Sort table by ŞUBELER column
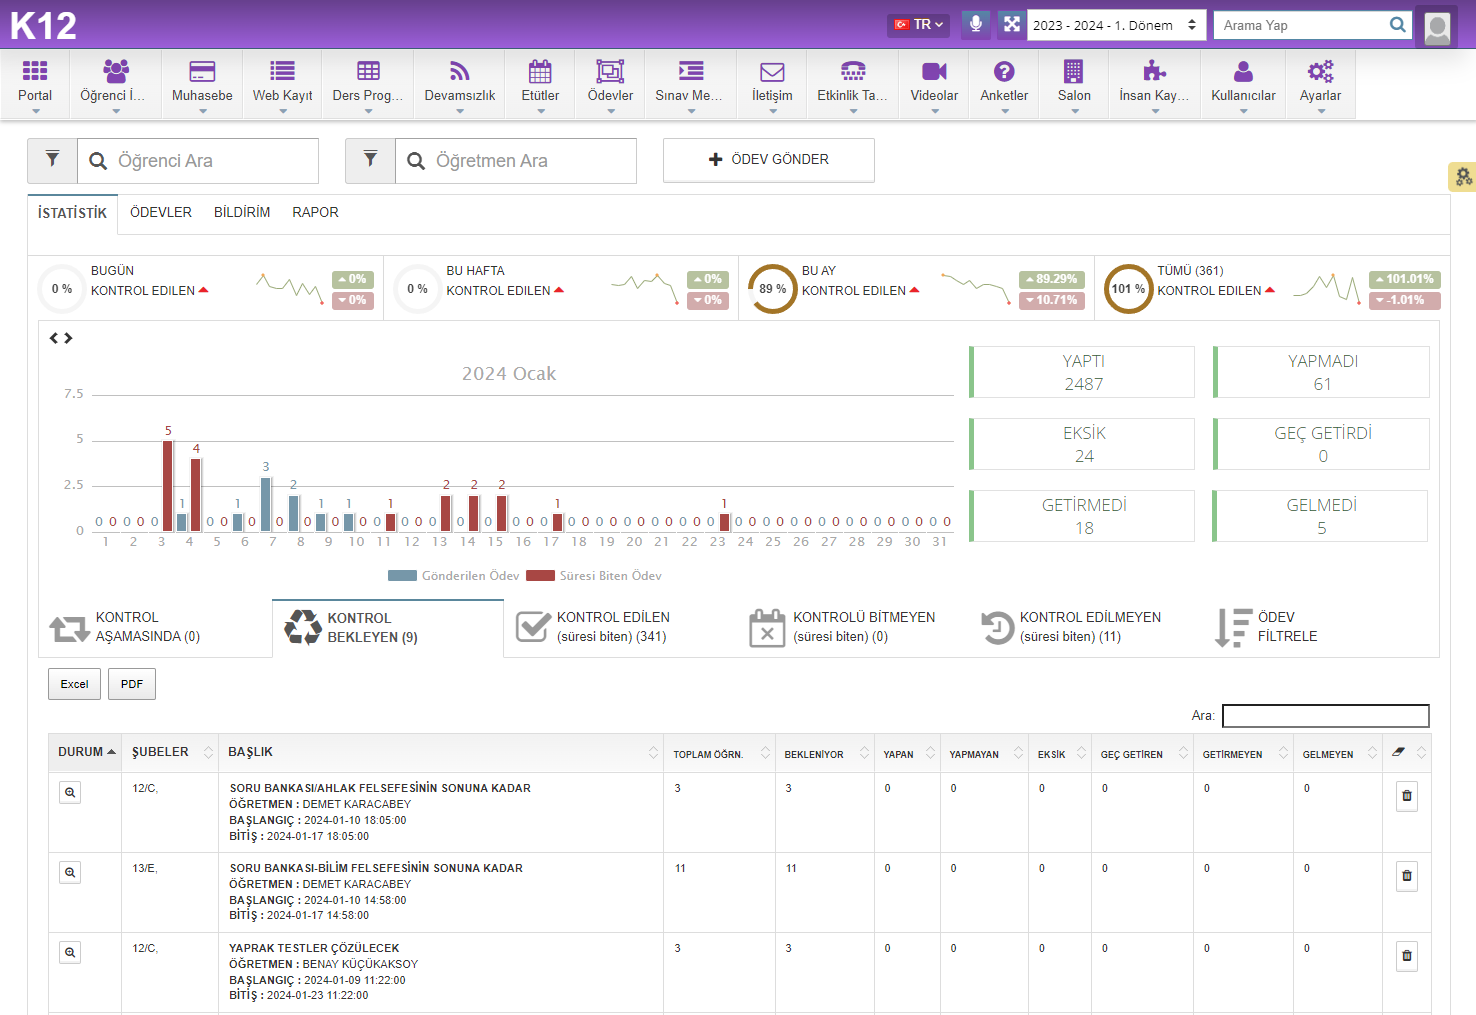This screenshot has width=1476, height=1015. (x=171, y=752)
